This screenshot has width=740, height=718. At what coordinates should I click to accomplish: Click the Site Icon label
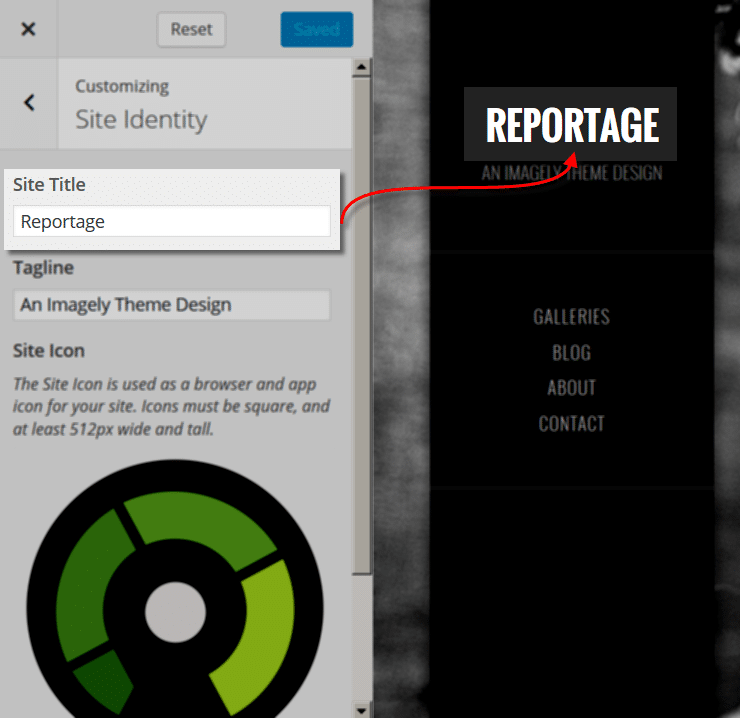49,351
